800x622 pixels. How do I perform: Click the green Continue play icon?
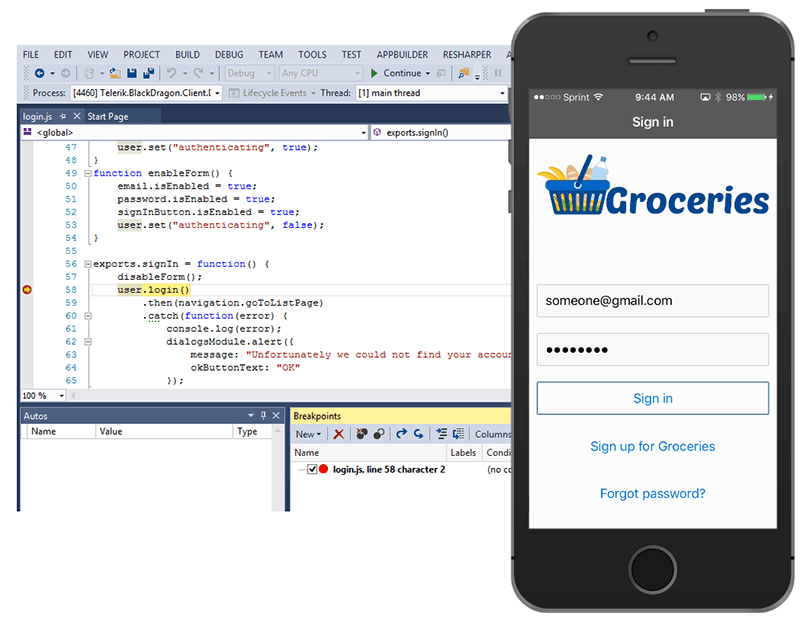click(x=374, y=73)
